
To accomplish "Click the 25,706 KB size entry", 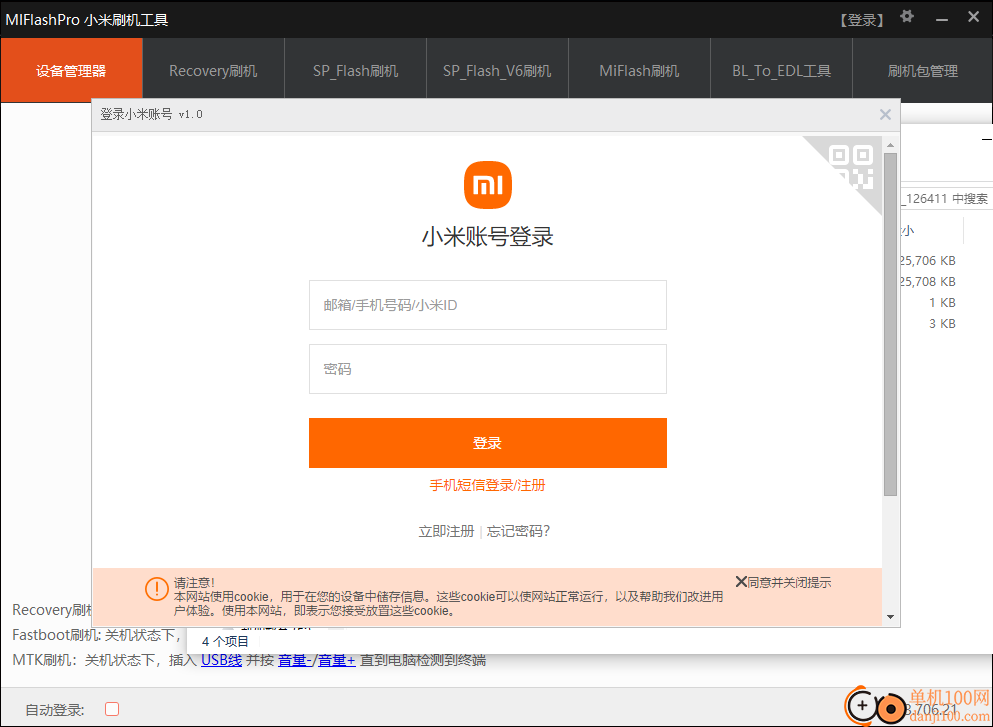I will coord(928,261).
